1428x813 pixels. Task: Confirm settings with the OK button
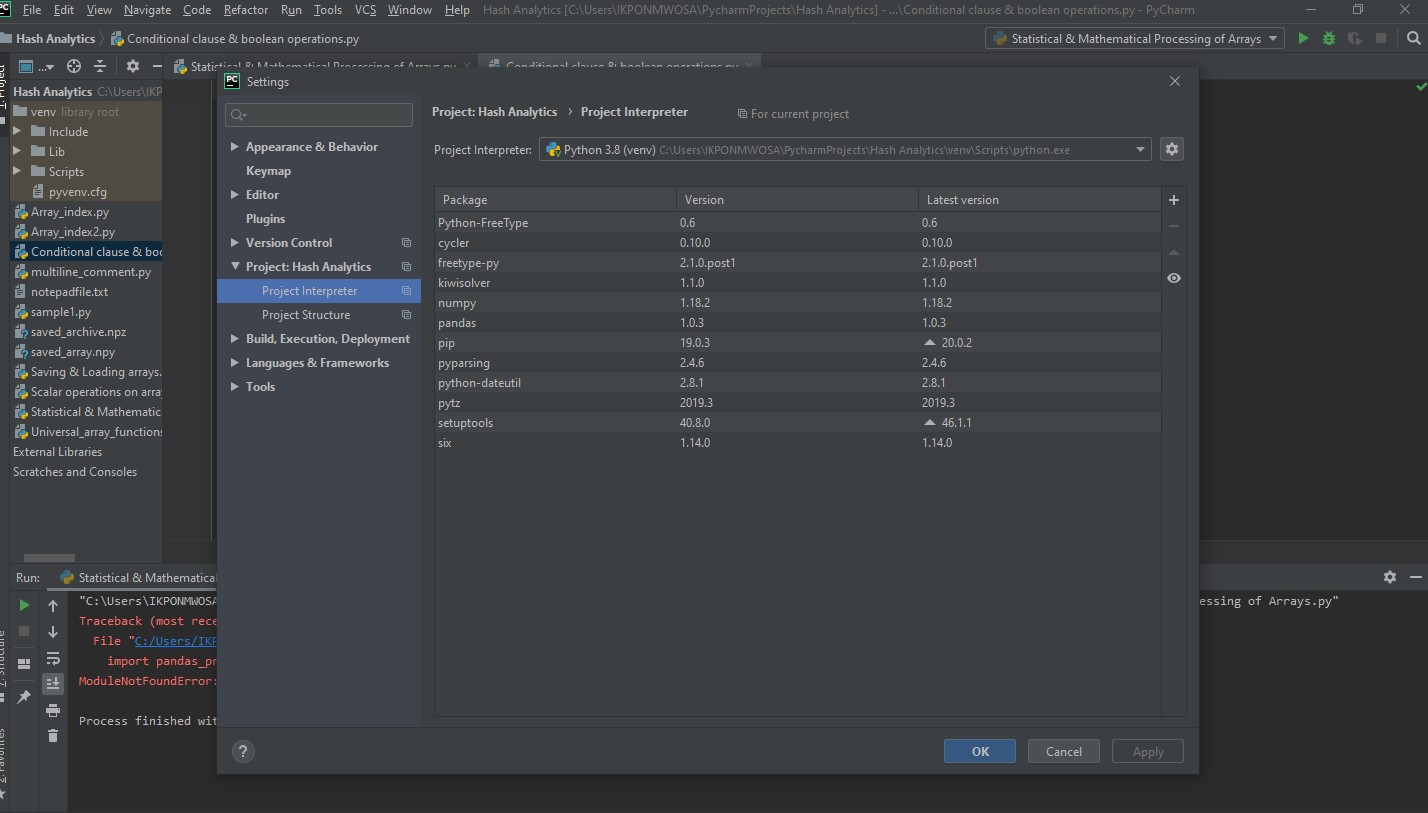coord(979,750)
